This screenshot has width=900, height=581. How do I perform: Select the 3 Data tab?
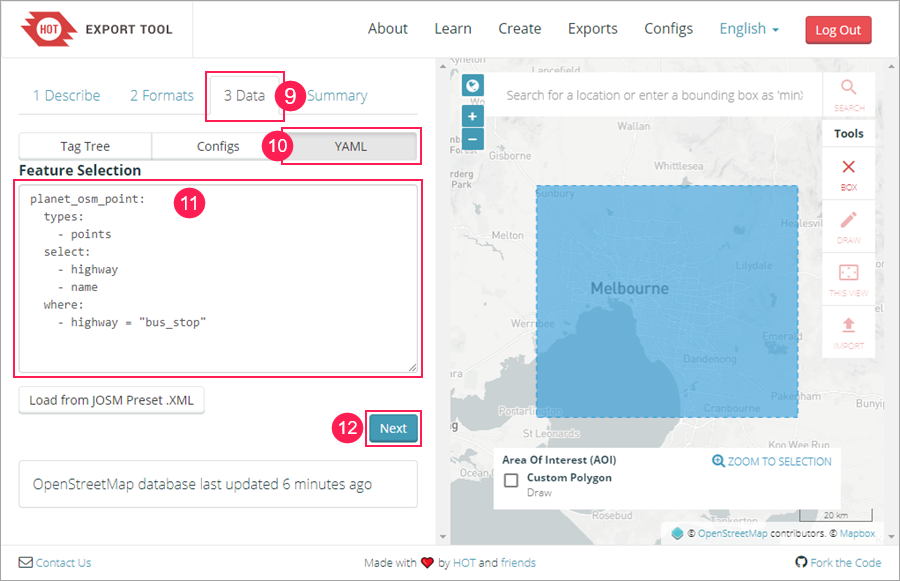tap(245, 95)
